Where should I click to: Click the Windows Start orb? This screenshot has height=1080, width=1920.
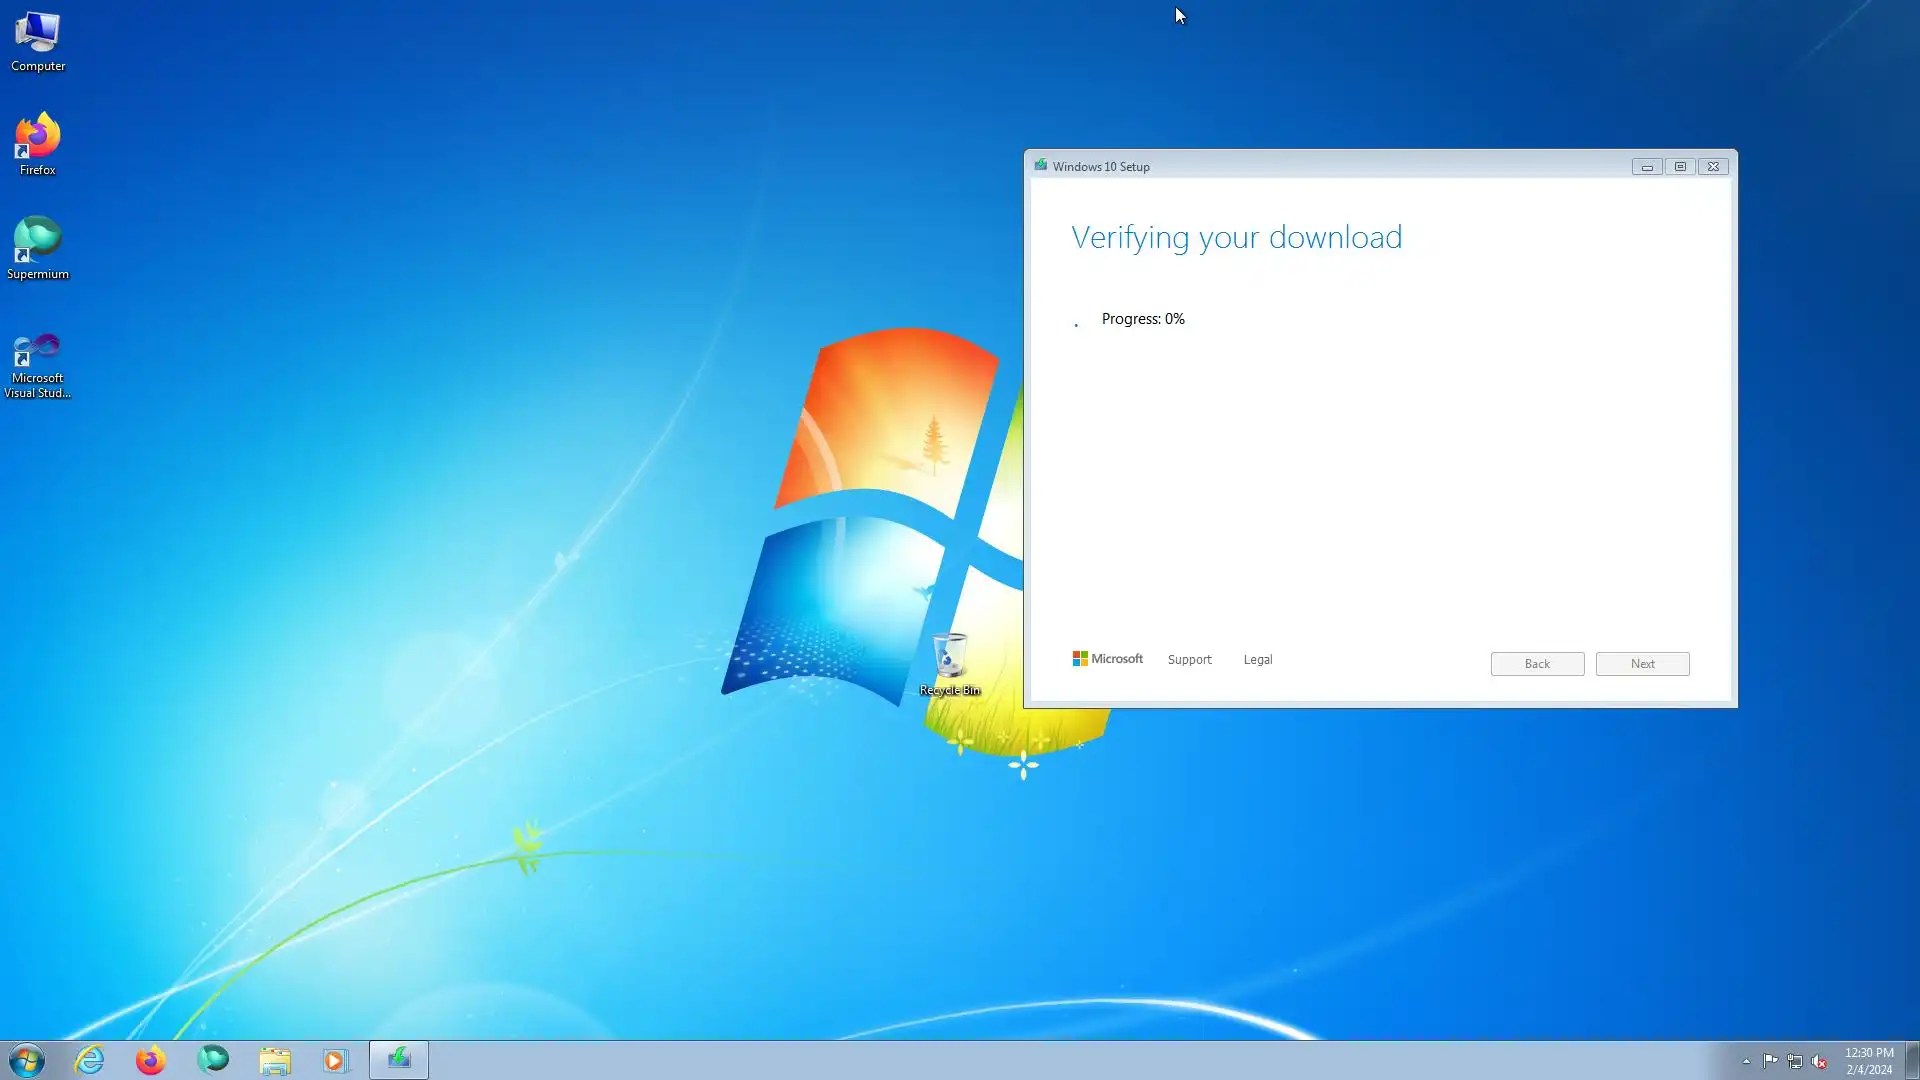pos(27,1060)
